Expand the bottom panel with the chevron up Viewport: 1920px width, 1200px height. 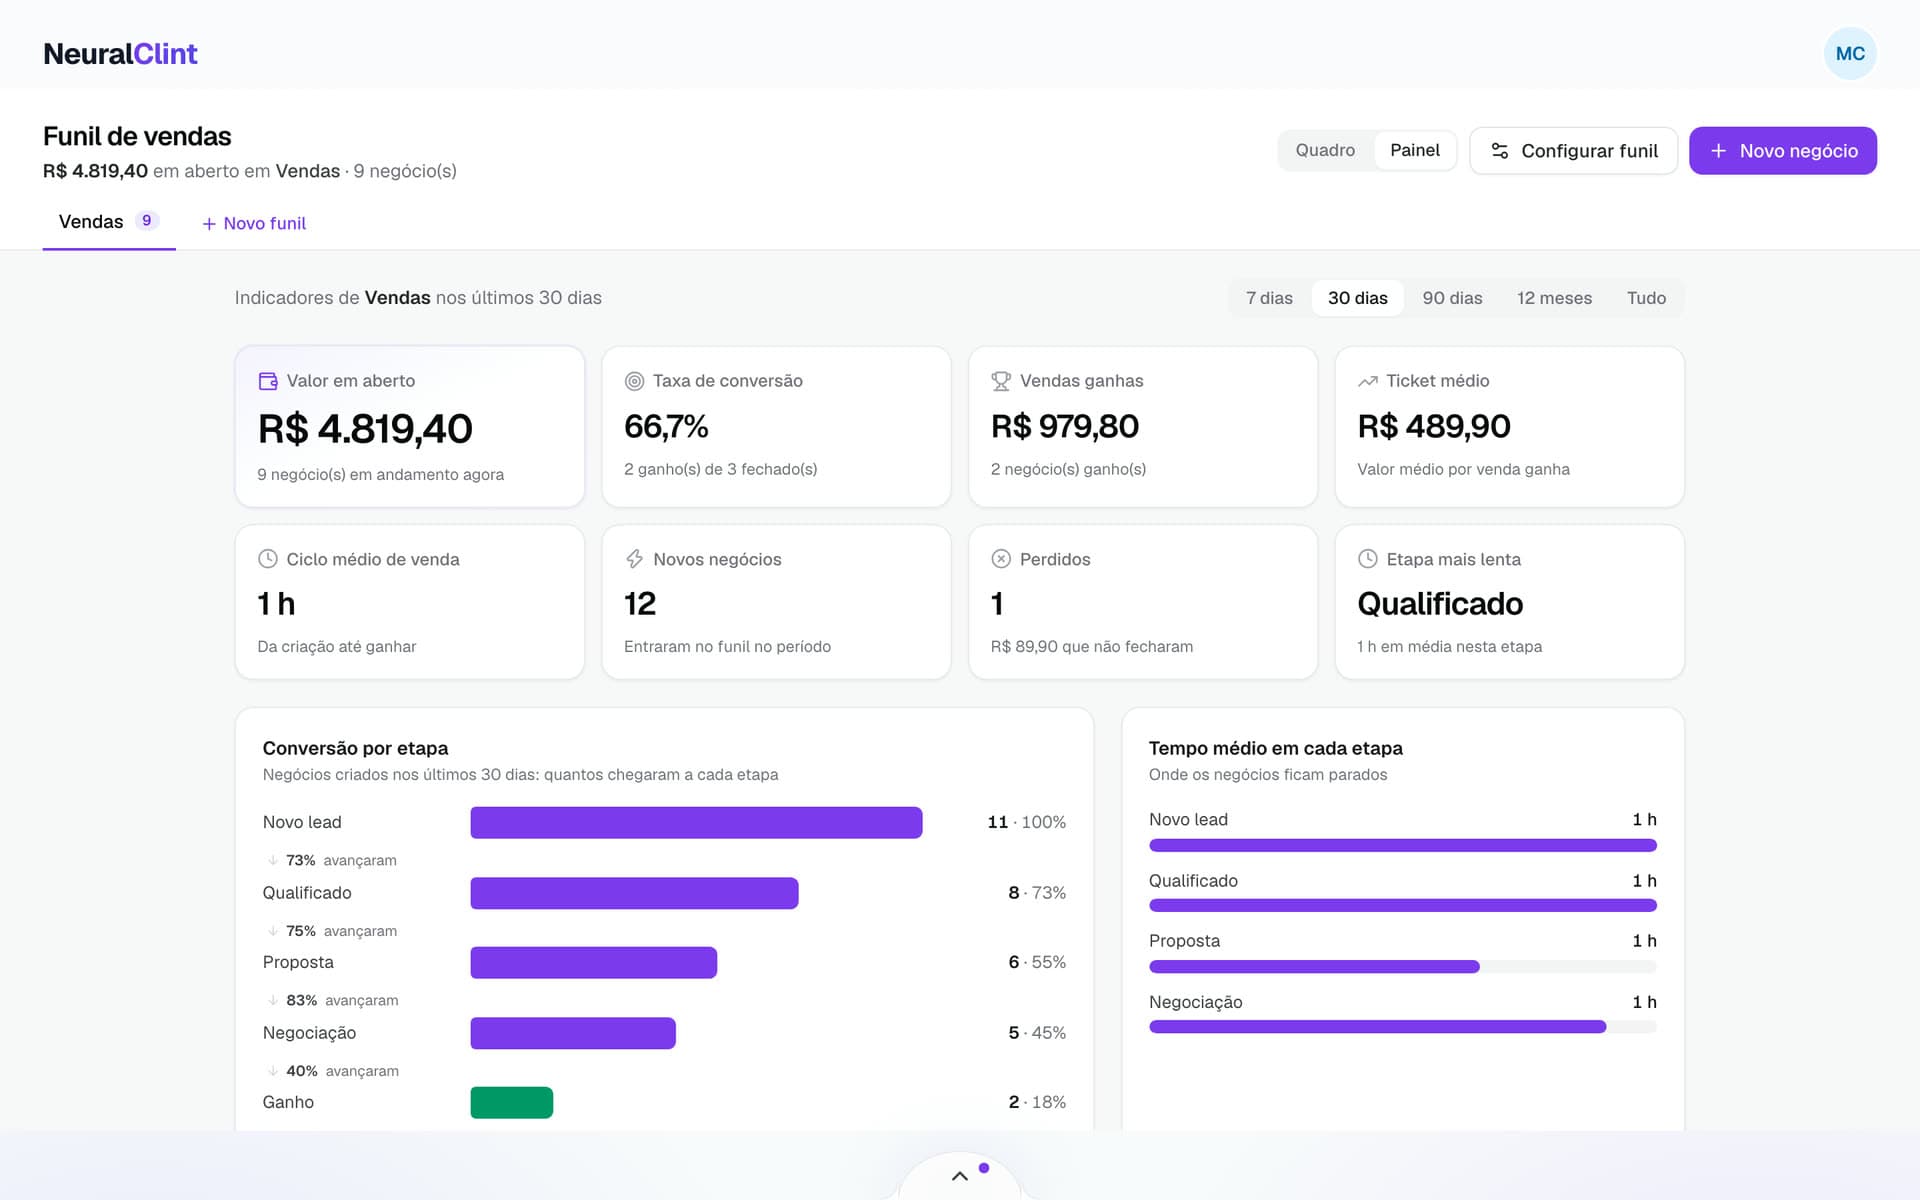(960, 1176)
